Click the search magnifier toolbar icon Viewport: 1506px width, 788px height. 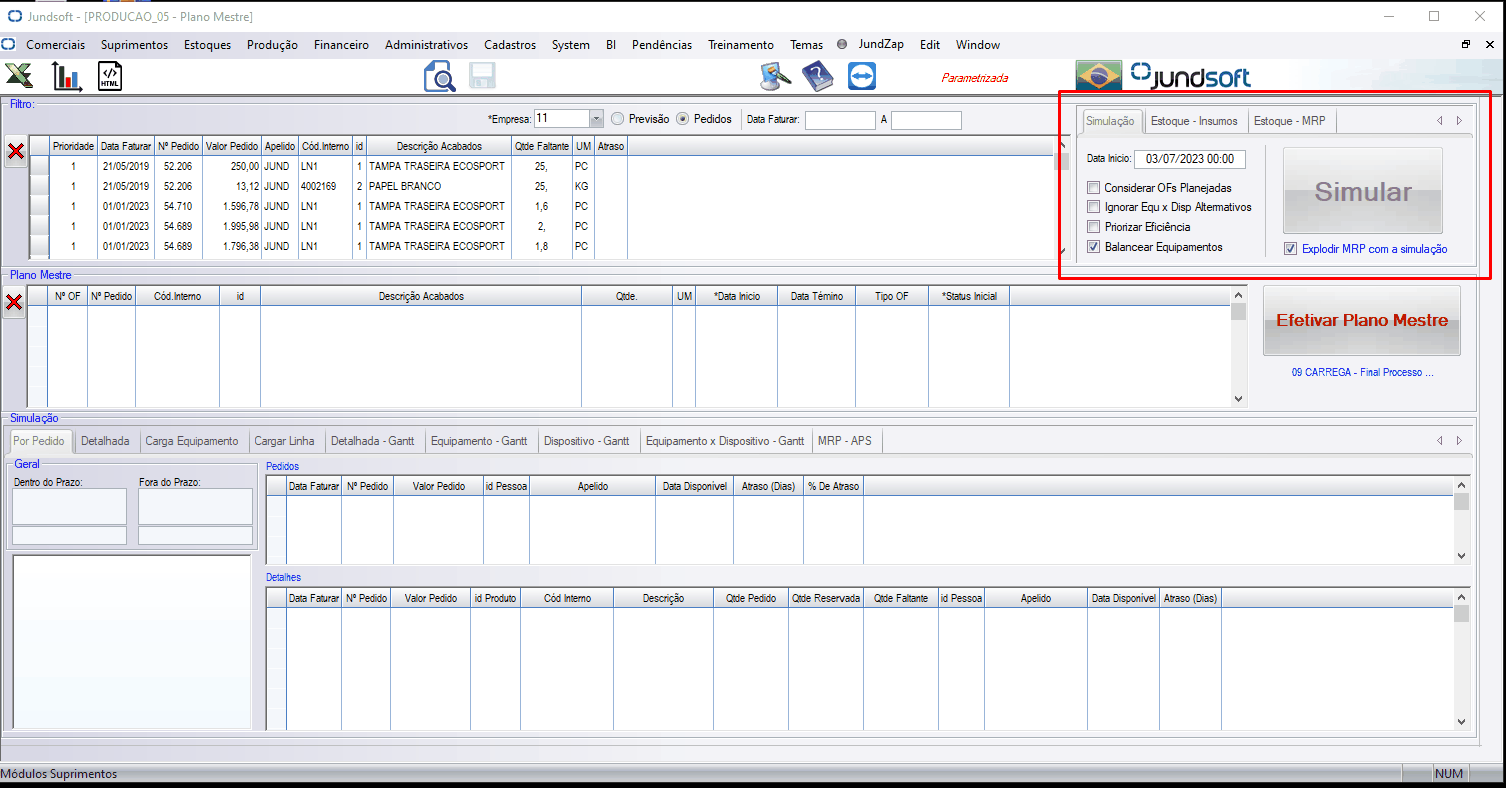(439, 77)
